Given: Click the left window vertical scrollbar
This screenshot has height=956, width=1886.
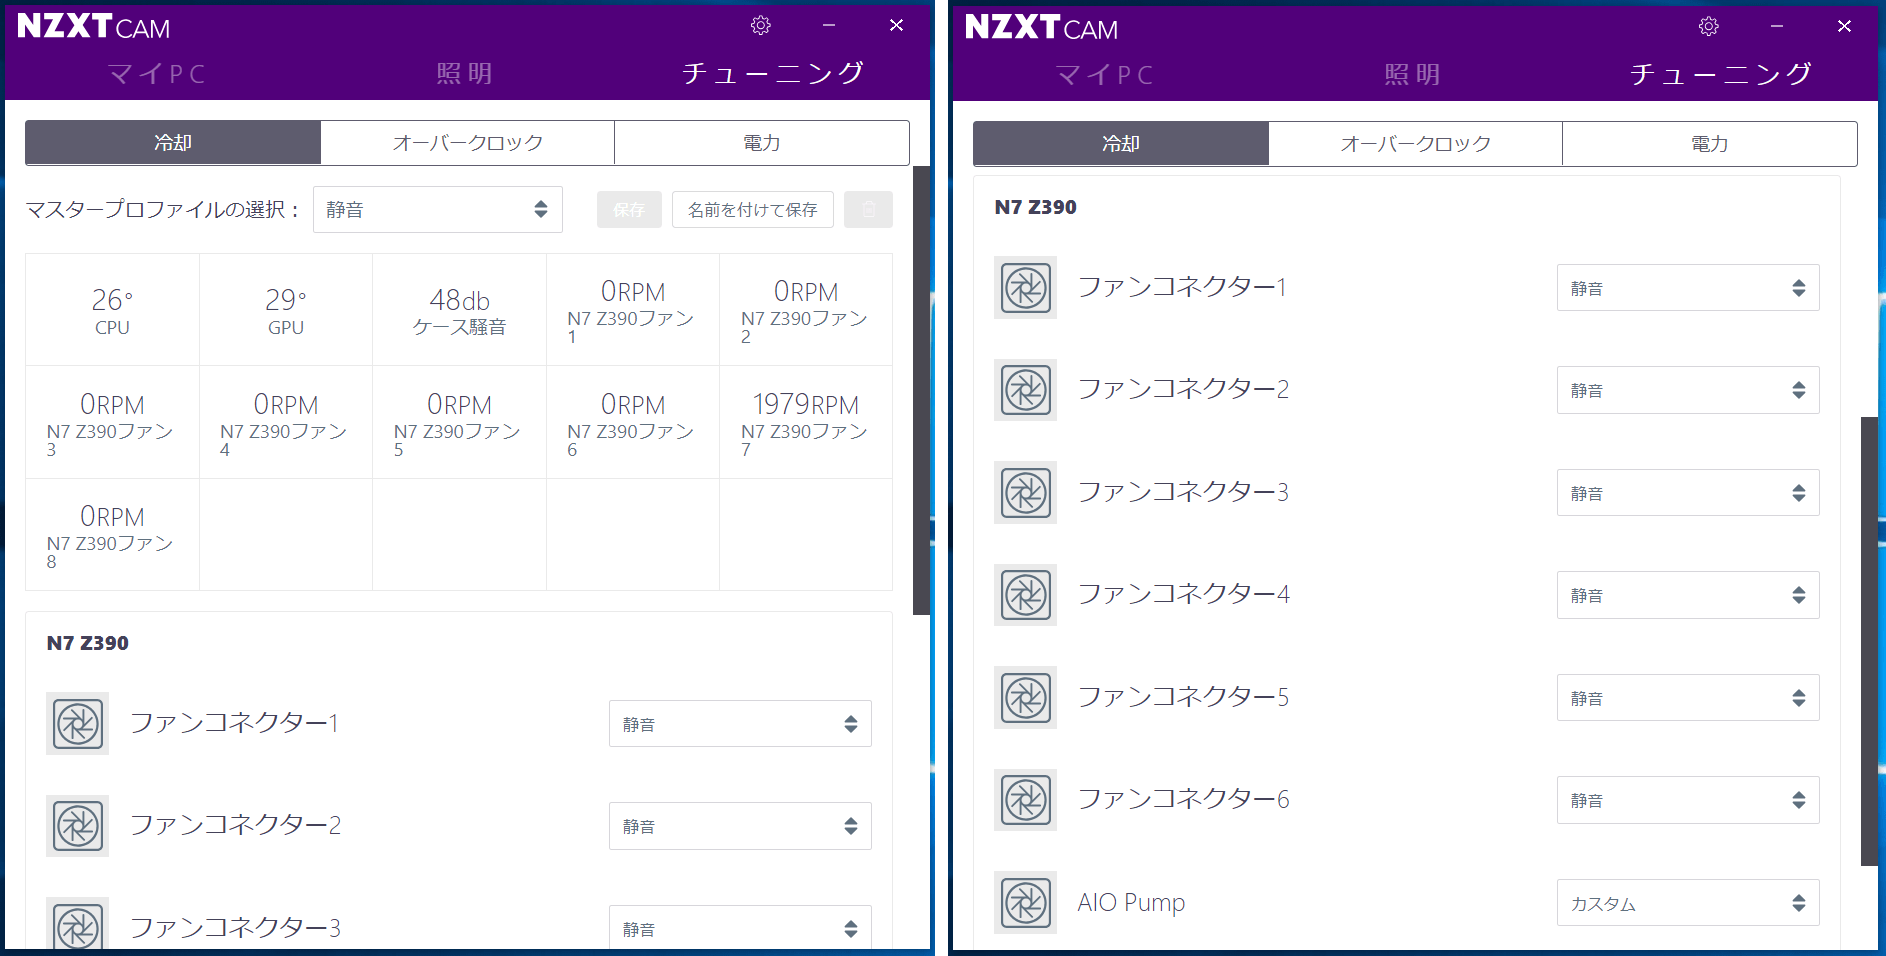Looking at the screenshot, I should tap(921, 390).
